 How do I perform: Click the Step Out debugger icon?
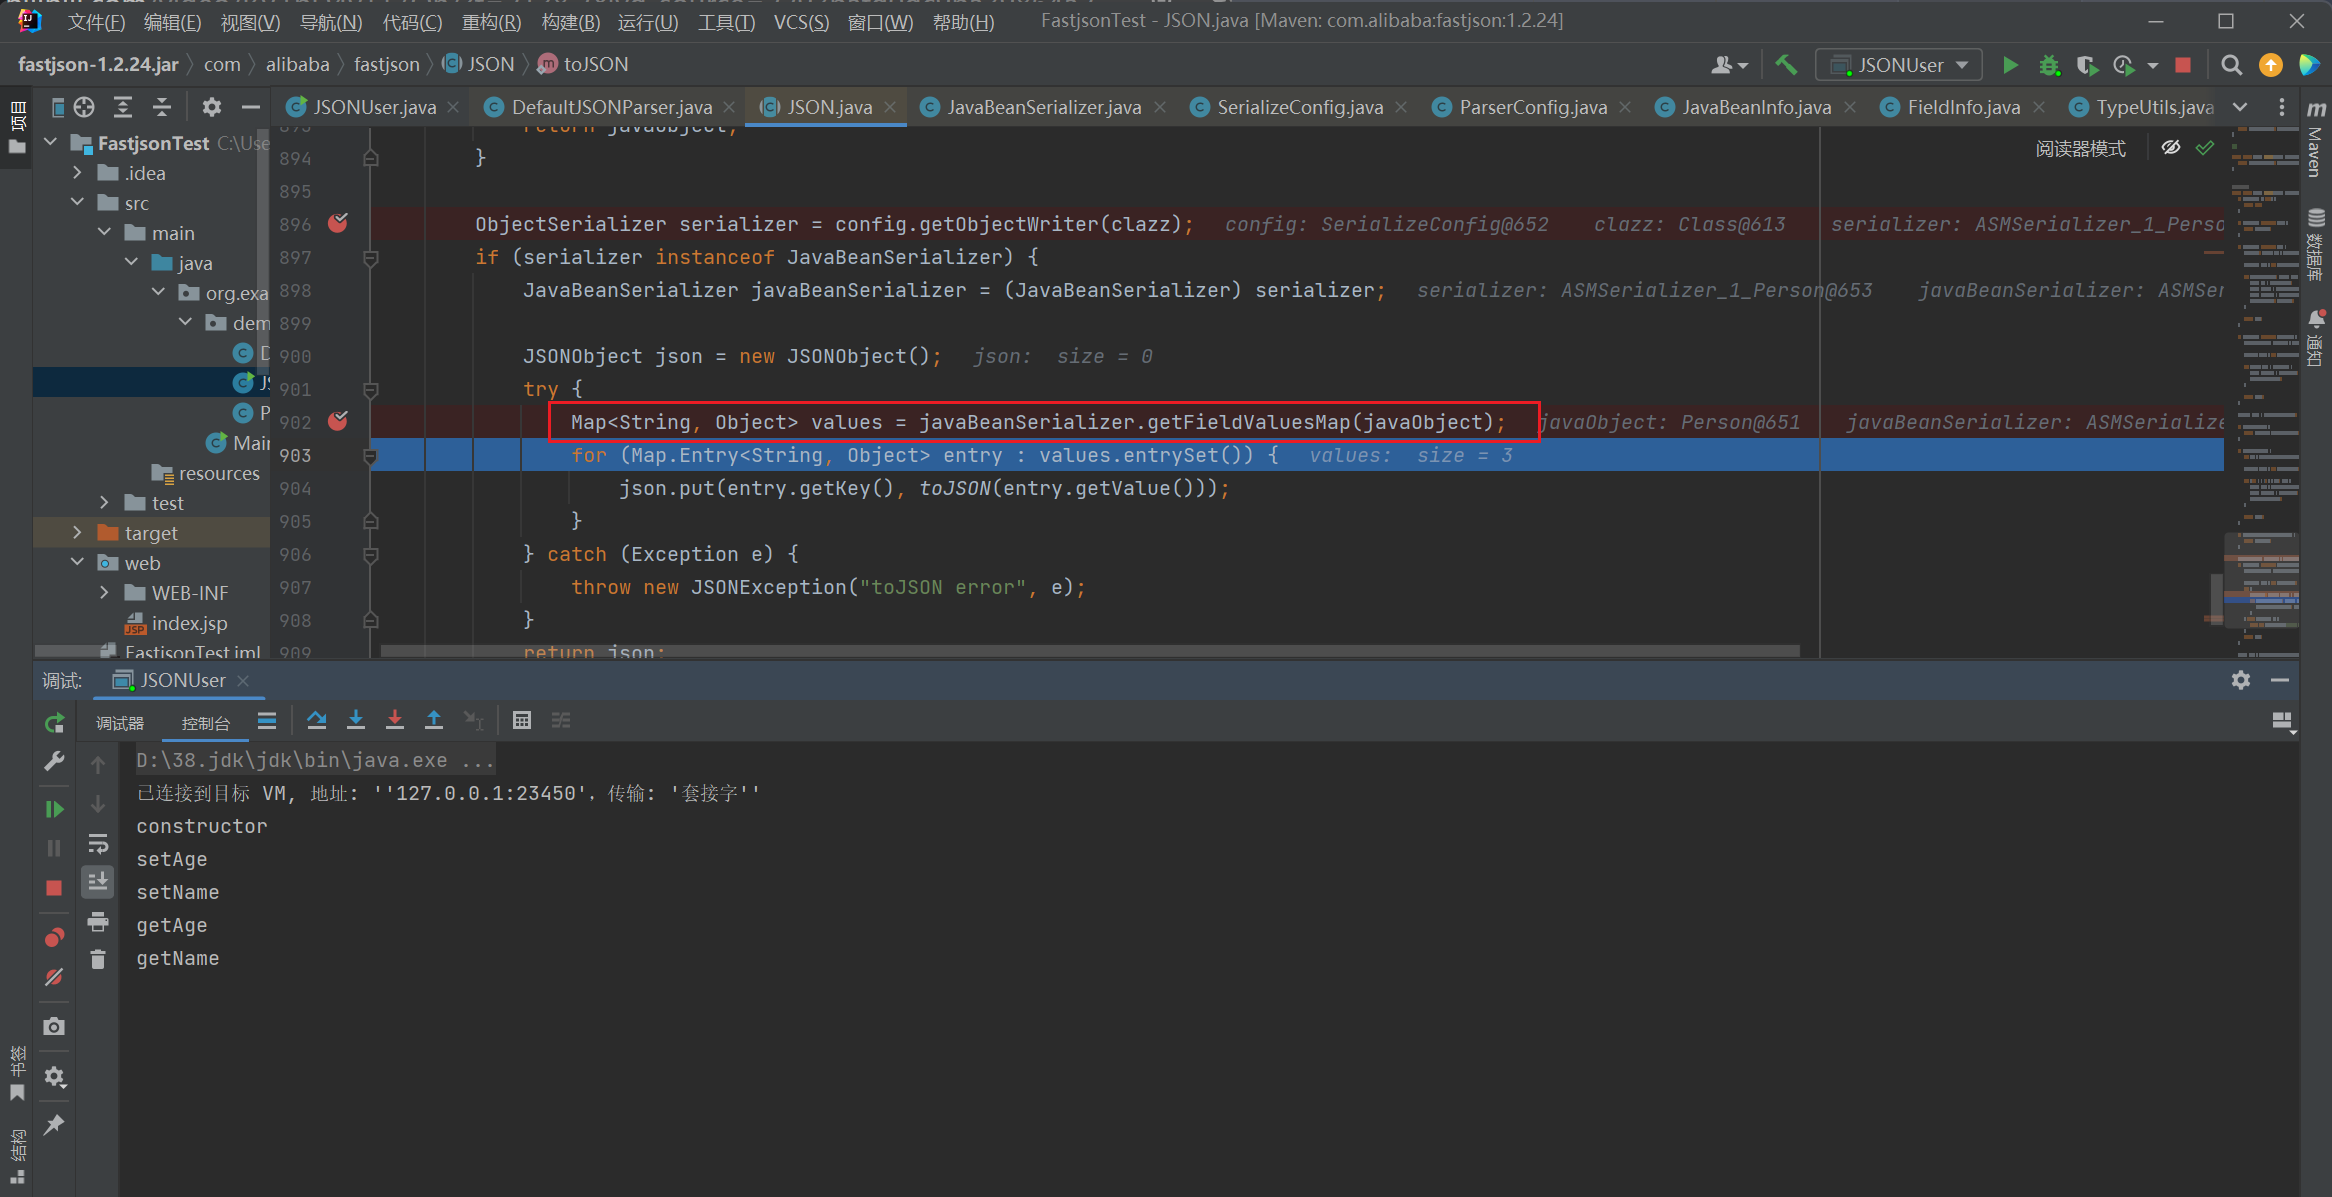tap(434, 720)
